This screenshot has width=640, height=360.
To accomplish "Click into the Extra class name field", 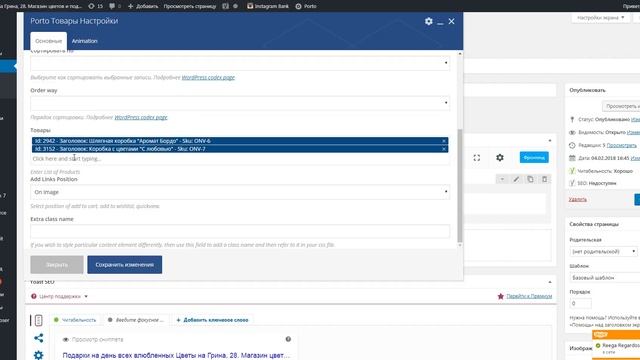I will [240, 231].
